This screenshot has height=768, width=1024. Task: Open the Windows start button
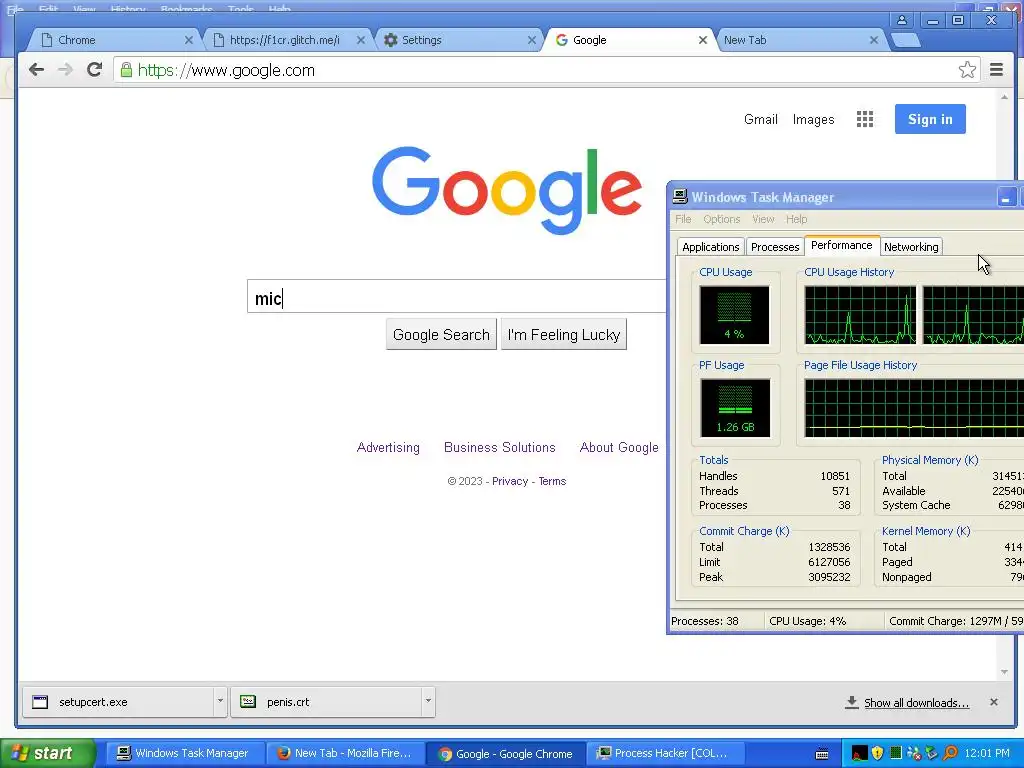48,753
